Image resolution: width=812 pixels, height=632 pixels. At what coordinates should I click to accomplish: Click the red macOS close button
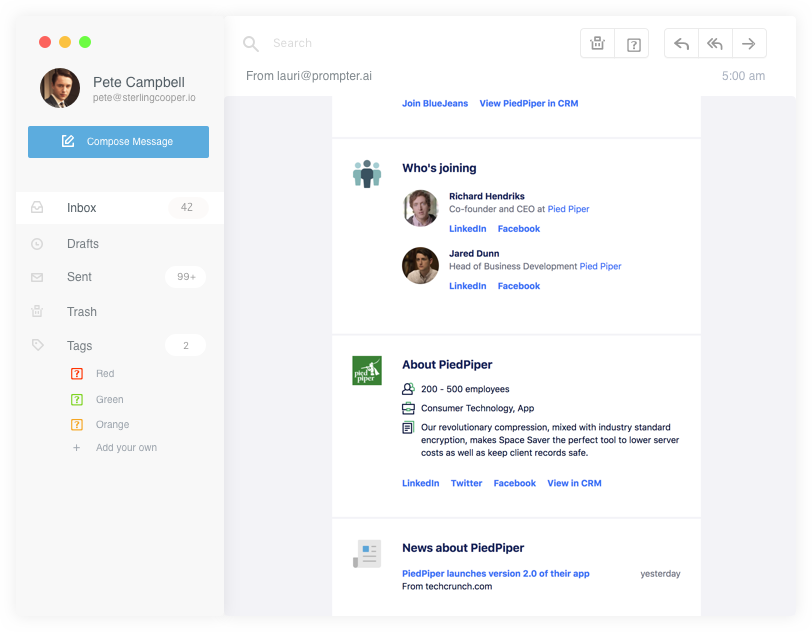tap(45, 42)
